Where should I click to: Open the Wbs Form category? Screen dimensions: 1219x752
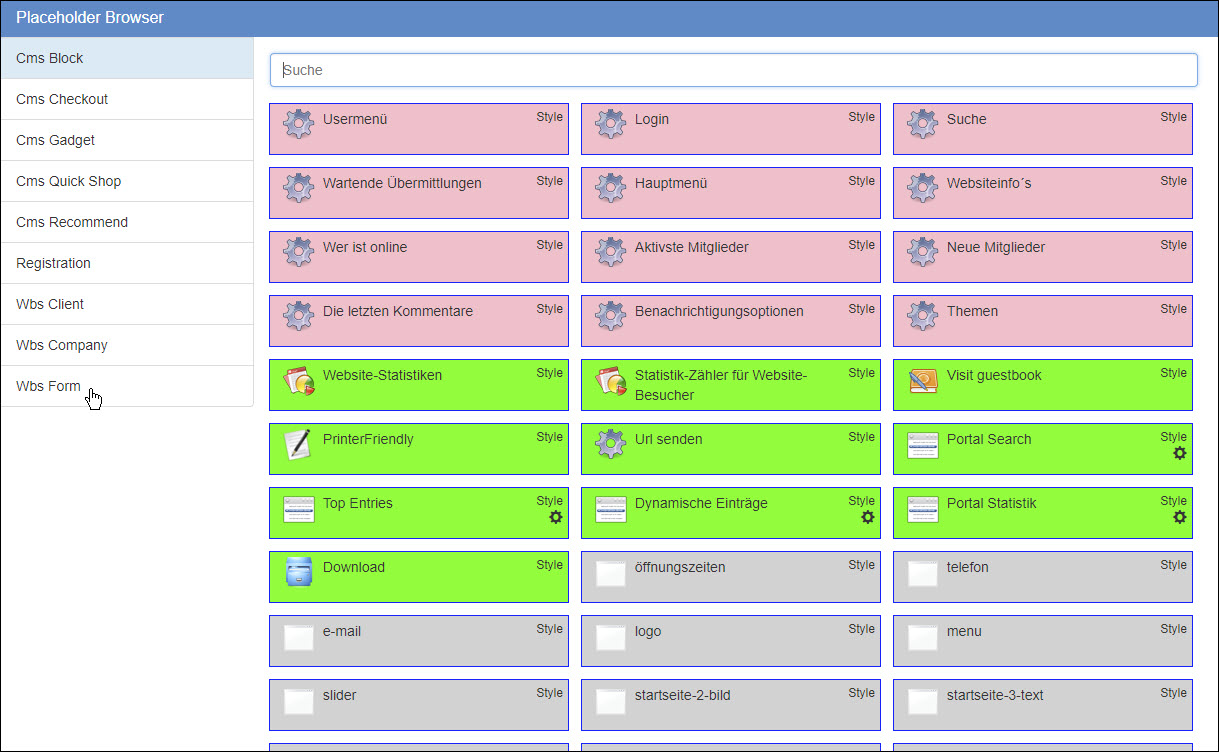tap(127, 386)
